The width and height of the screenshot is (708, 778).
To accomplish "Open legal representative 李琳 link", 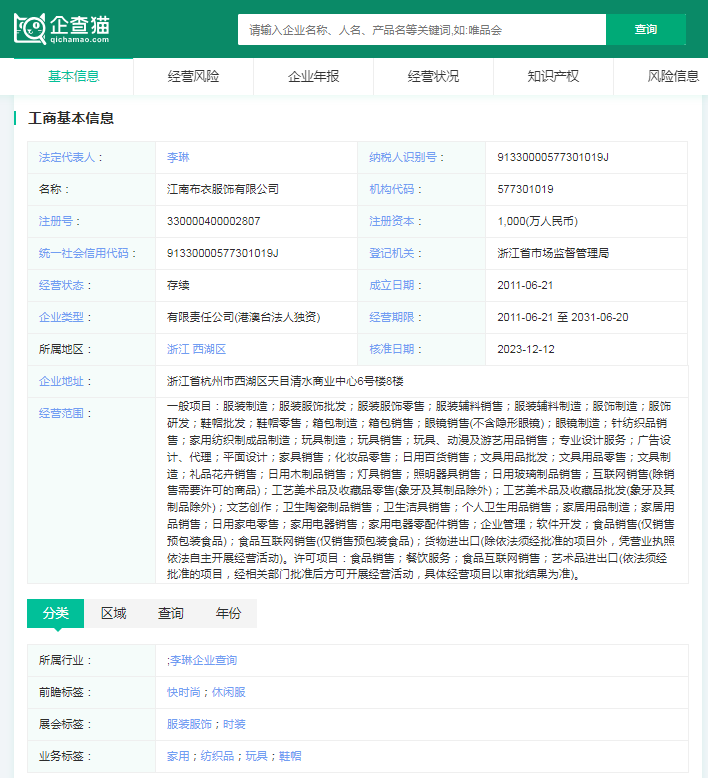I will click(x=178, y=157).
